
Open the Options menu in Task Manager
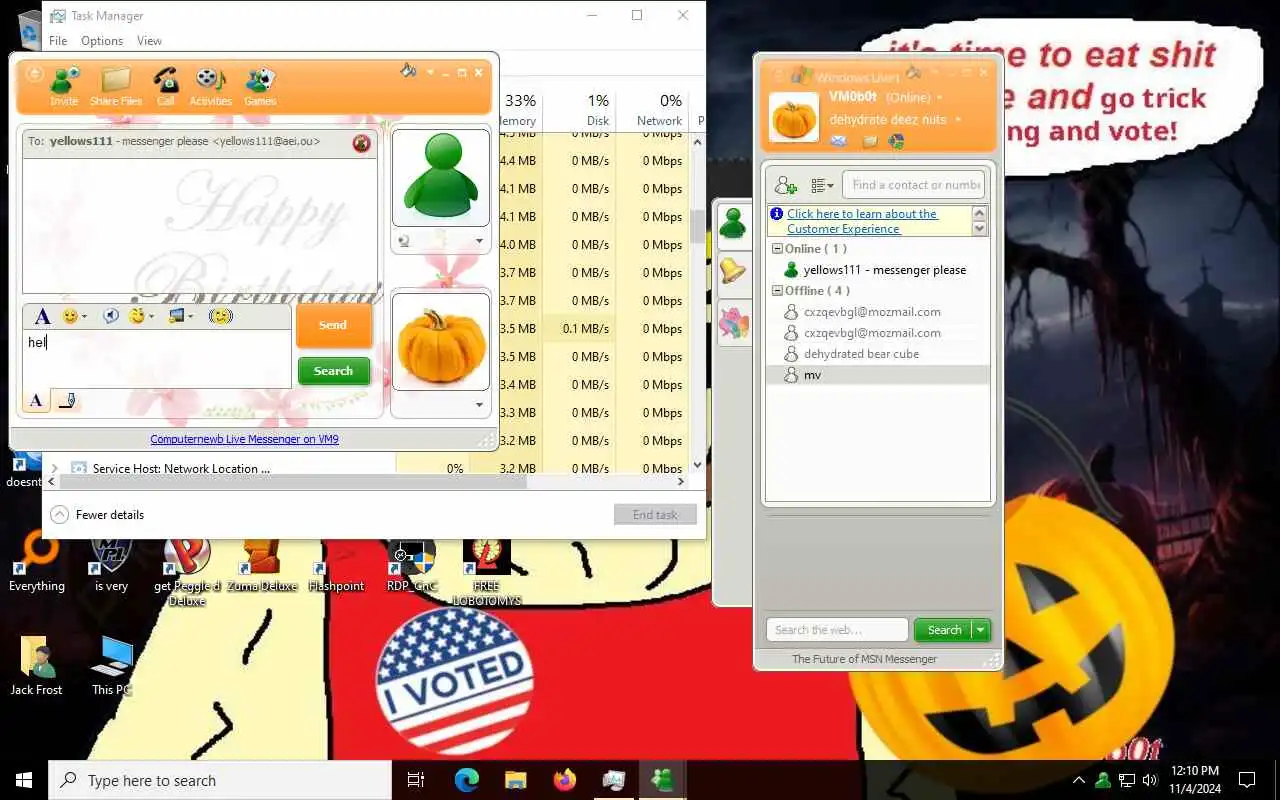tap(102, 41)
